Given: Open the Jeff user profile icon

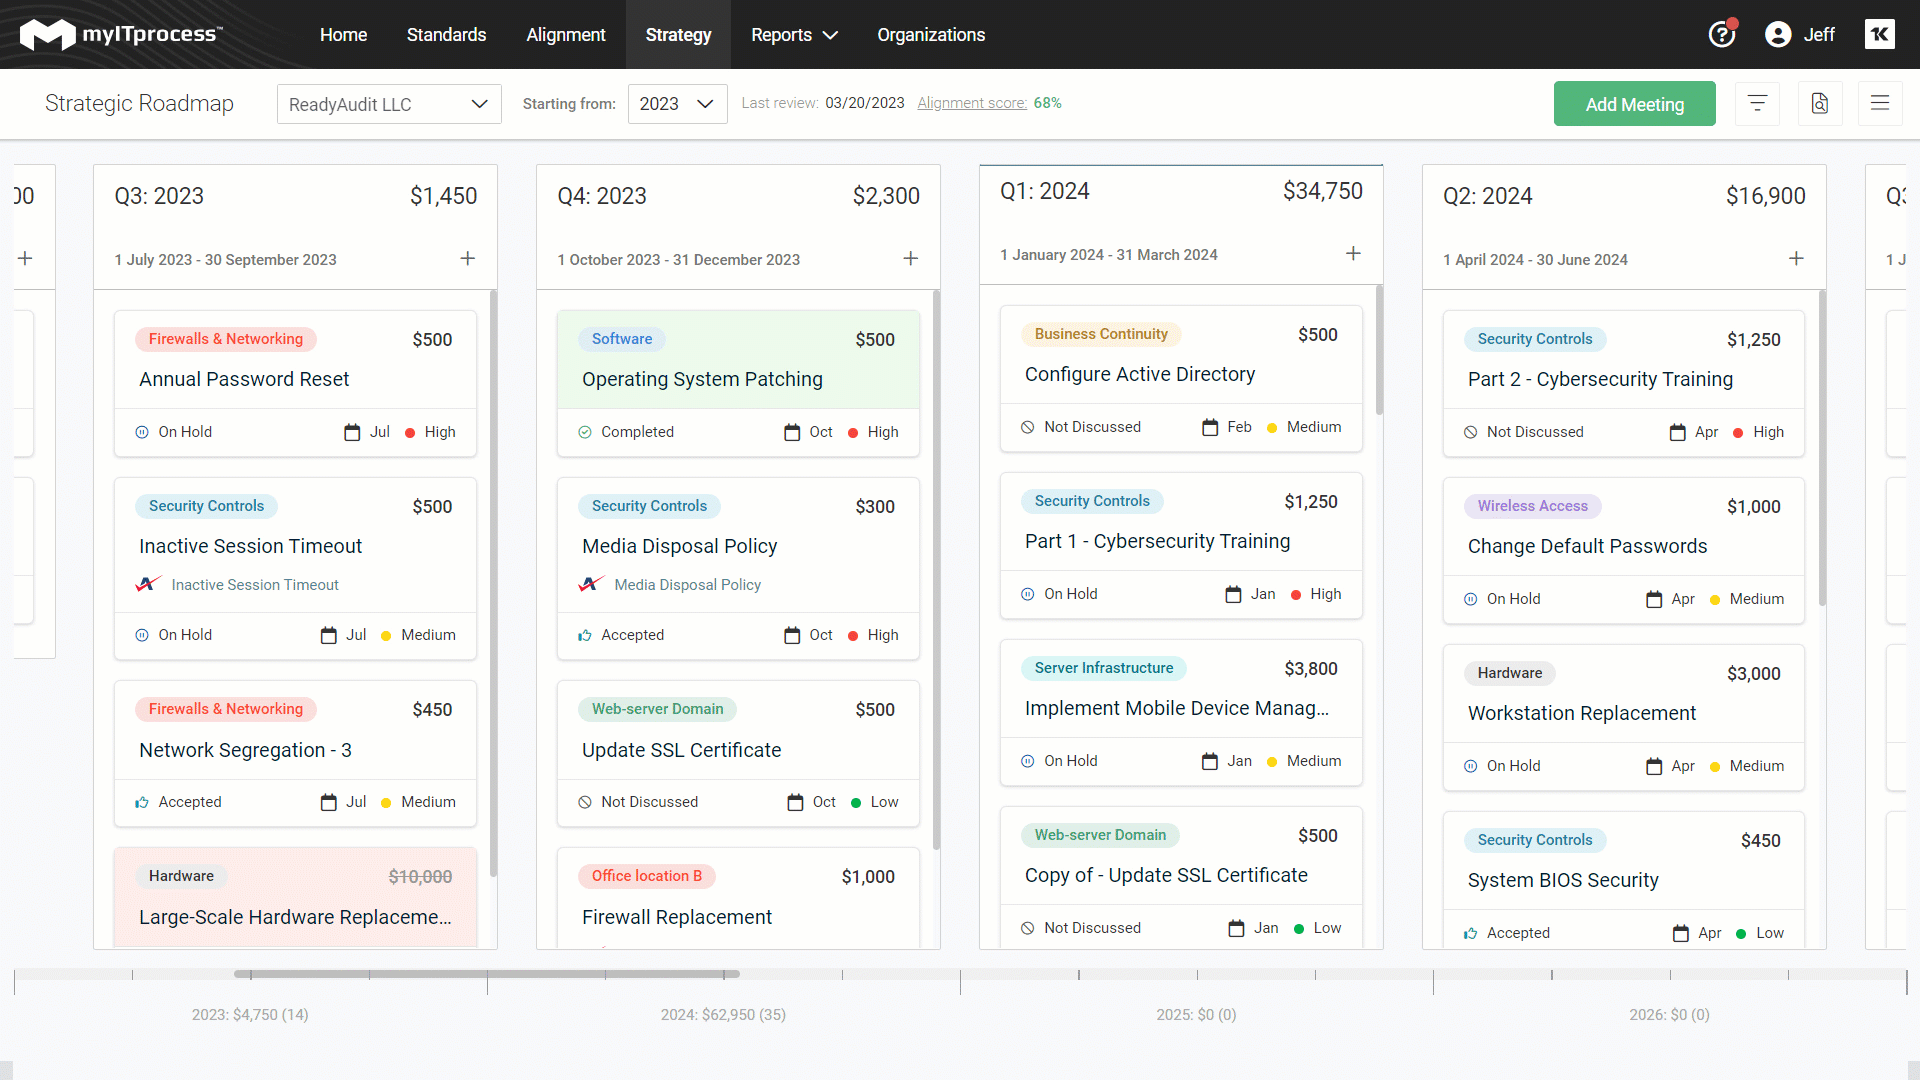Looking at the screenshot, I should [1778, 35].
